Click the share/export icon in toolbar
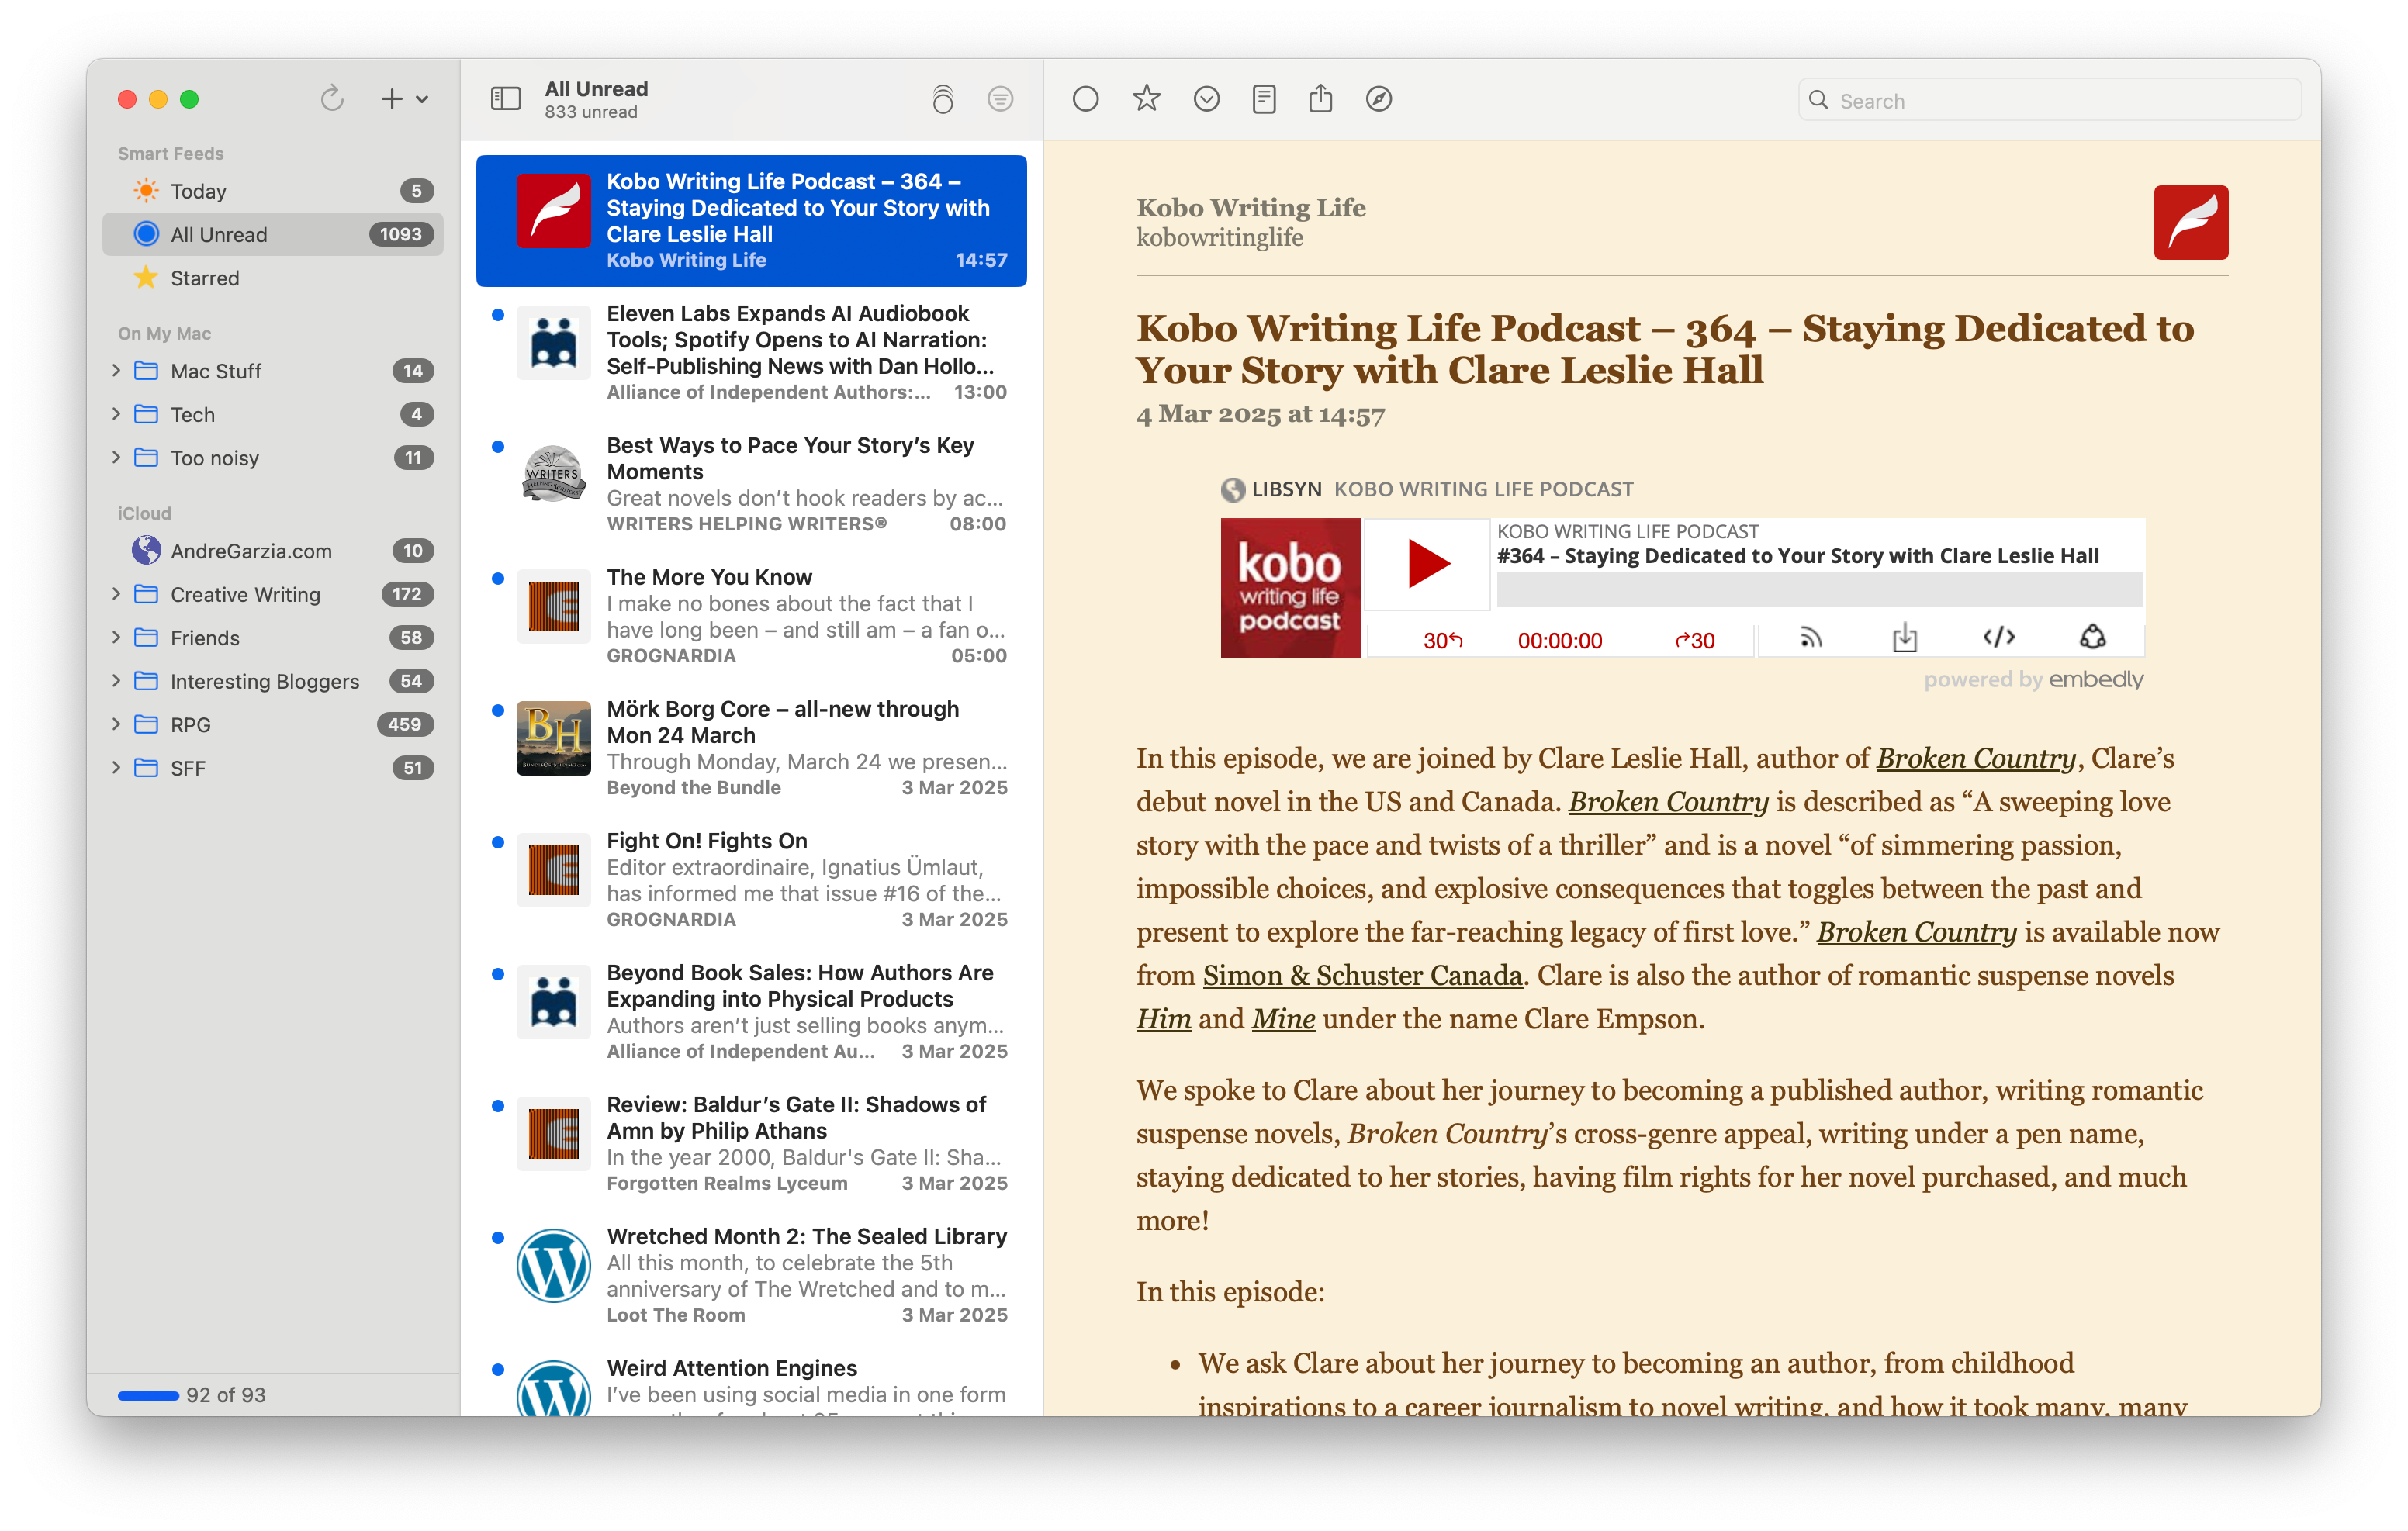The image size is (2408, 1531). pyautogui.click(x=1320, y=100)
